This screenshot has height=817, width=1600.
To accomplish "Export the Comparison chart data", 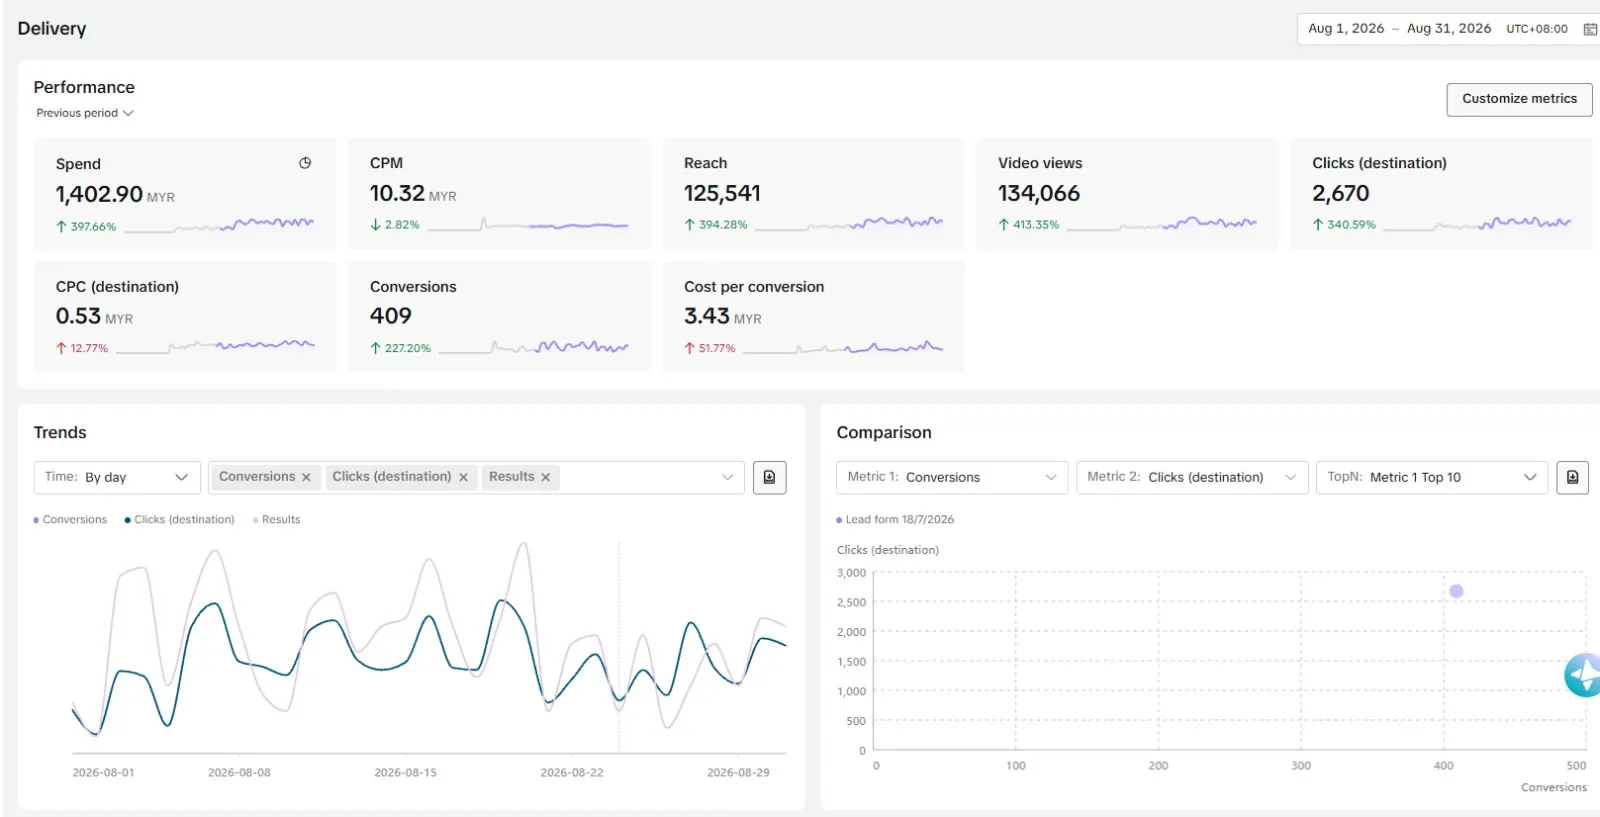I will click(x=1572, y=477).
